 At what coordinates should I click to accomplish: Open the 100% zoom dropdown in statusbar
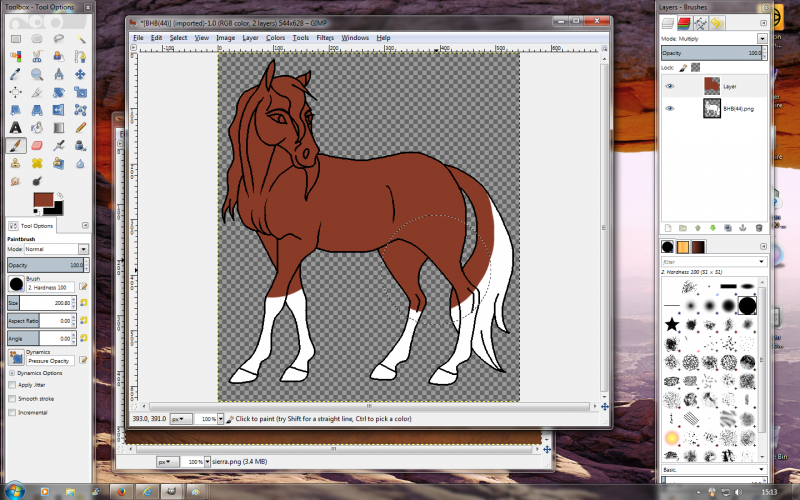tap(220, 419)
